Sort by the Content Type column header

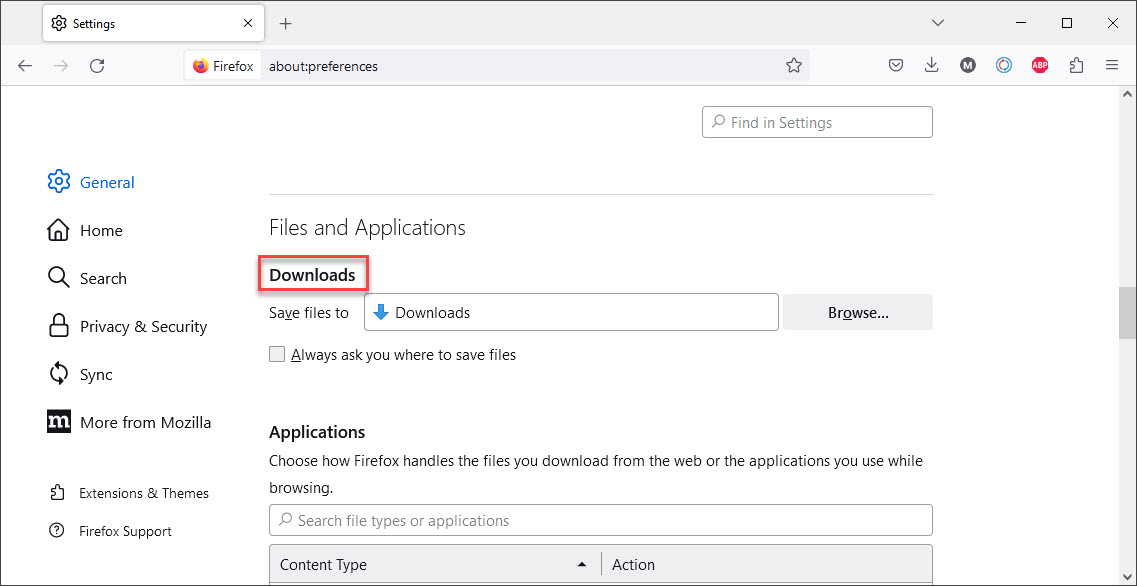point(430,564)
